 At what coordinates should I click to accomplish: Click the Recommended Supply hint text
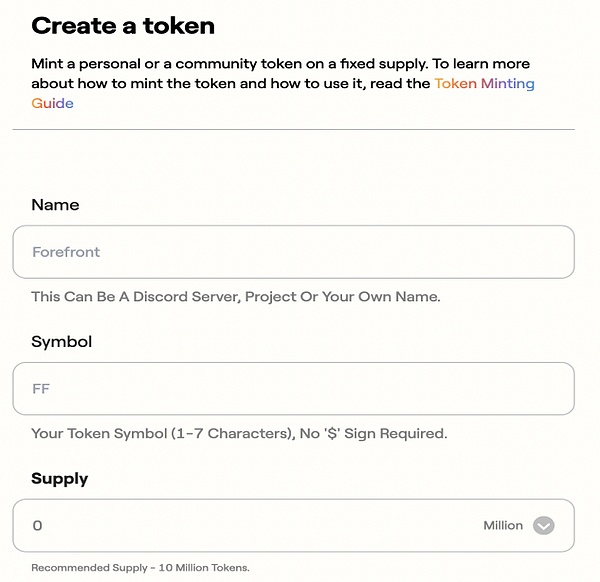[x=140, y=568]
